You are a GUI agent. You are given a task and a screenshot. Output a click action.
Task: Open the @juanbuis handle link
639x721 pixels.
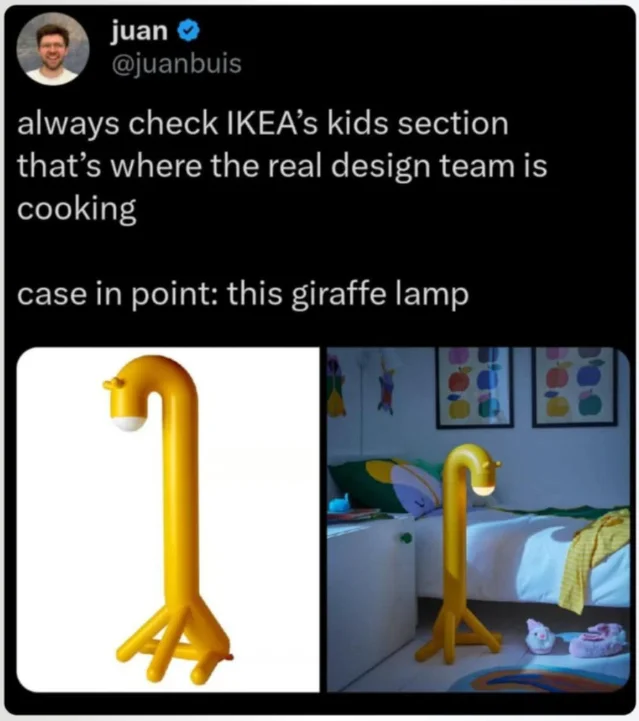tap(176, 63)
